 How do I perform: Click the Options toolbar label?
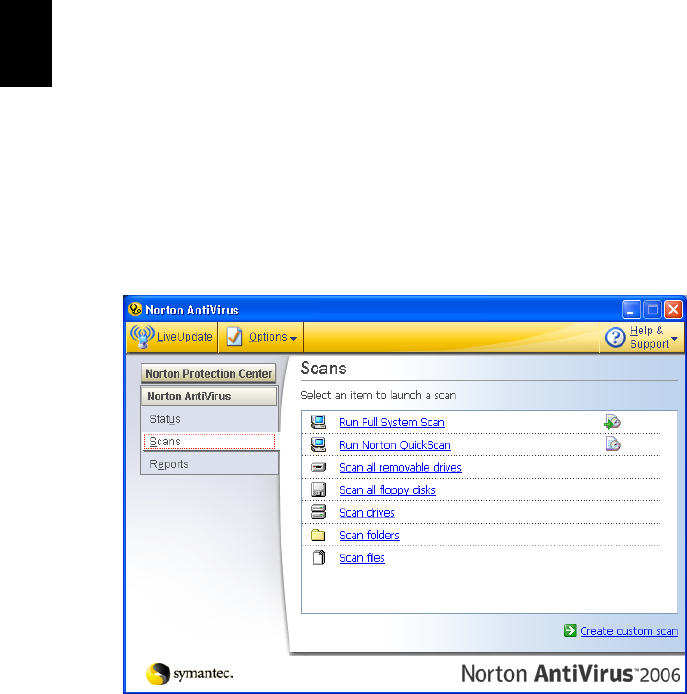(x=268, y=337)
